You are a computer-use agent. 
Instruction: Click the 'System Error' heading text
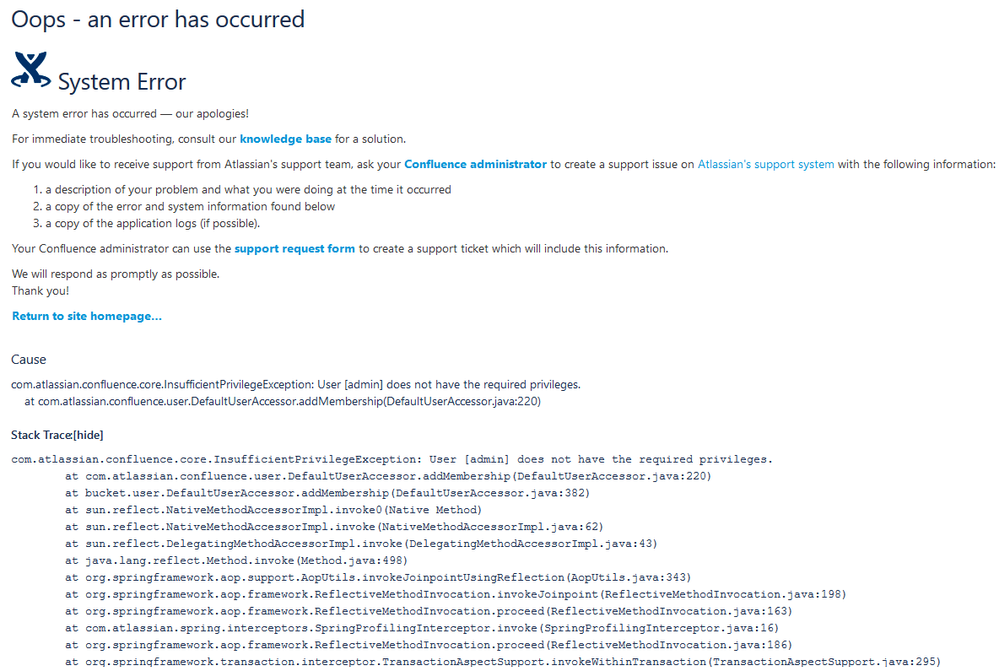pyautogui.click(x=122, y=82)
